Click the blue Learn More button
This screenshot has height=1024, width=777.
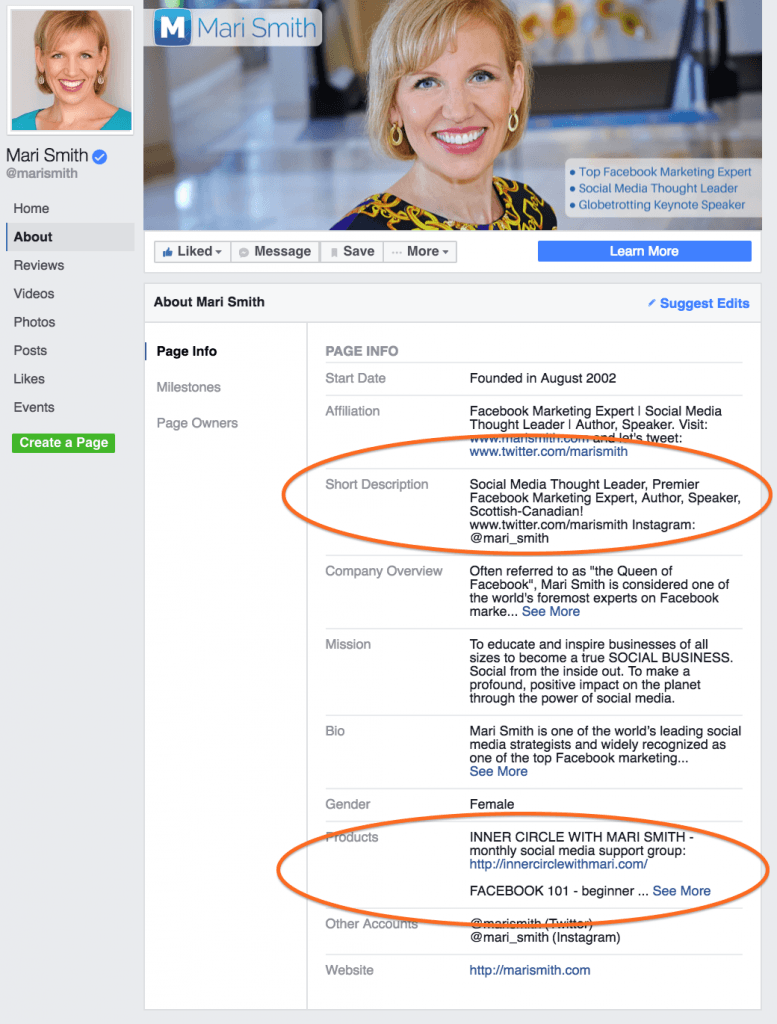644,251
